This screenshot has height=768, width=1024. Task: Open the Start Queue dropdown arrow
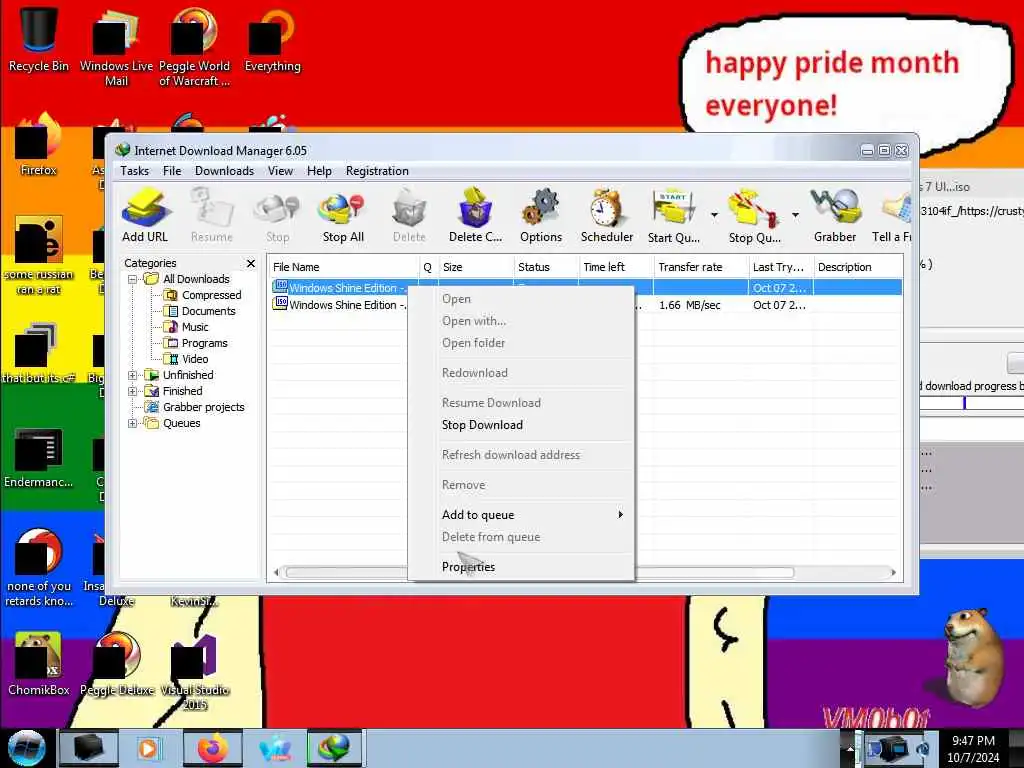click(714, 215)
